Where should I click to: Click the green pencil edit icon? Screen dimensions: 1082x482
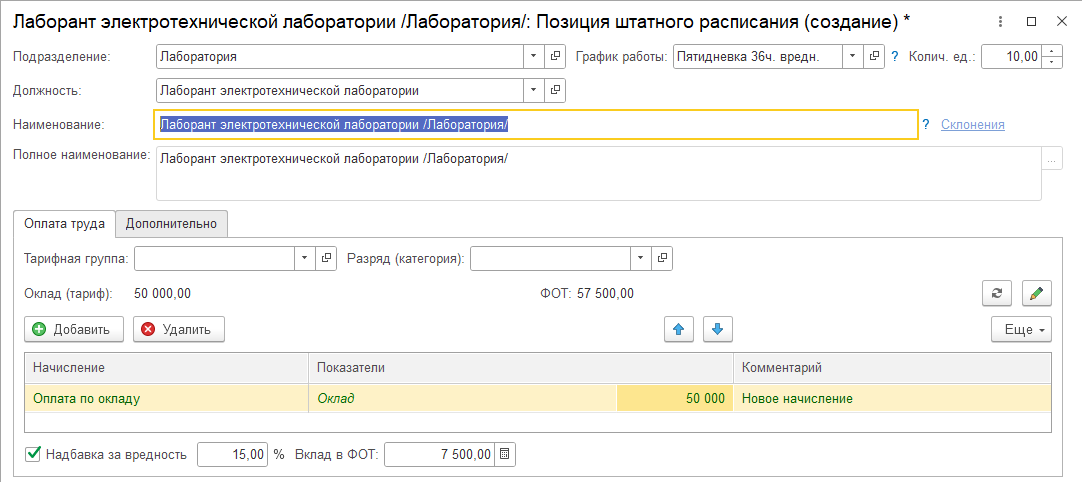pyautogui.click(x=1036, y=293)
